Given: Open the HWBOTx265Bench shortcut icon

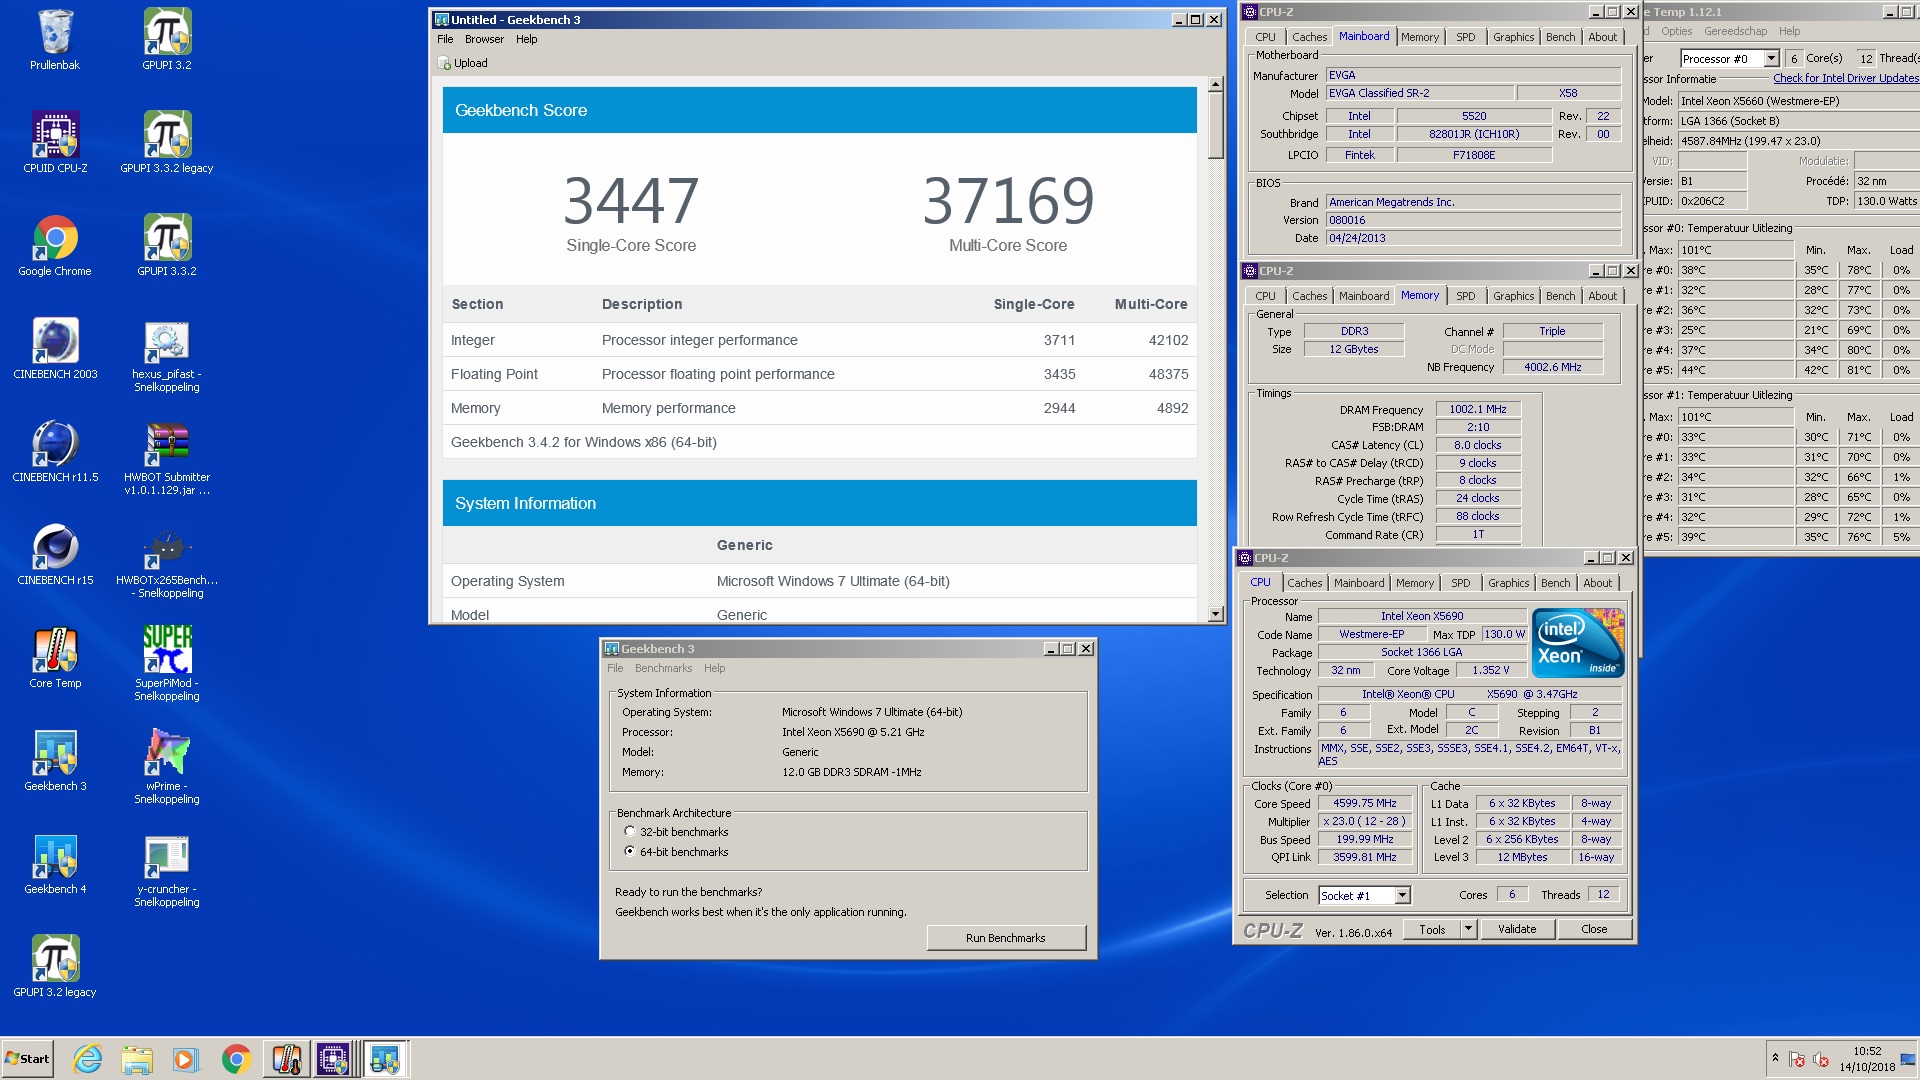Looking at the screenshot, I should (167, 561).
